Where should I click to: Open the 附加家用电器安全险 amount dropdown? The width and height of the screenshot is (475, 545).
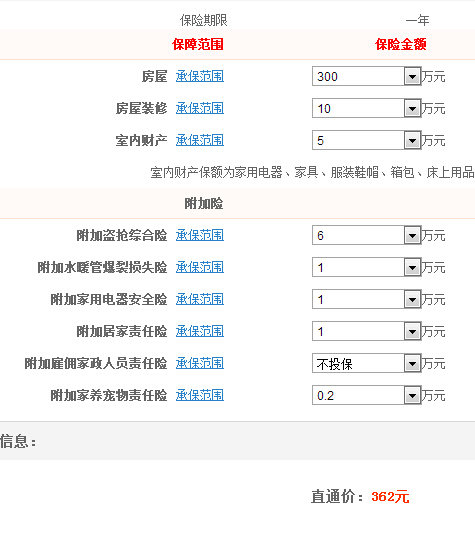[x=367, y=299]
